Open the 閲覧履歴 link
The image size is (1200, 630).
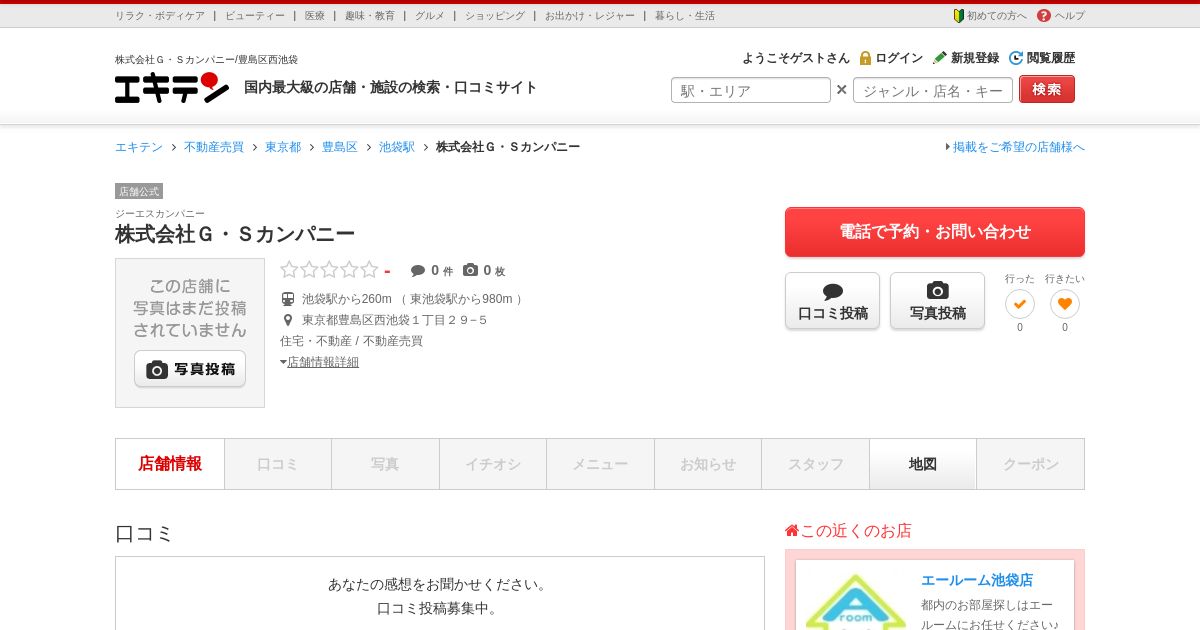coord(1051,58)
